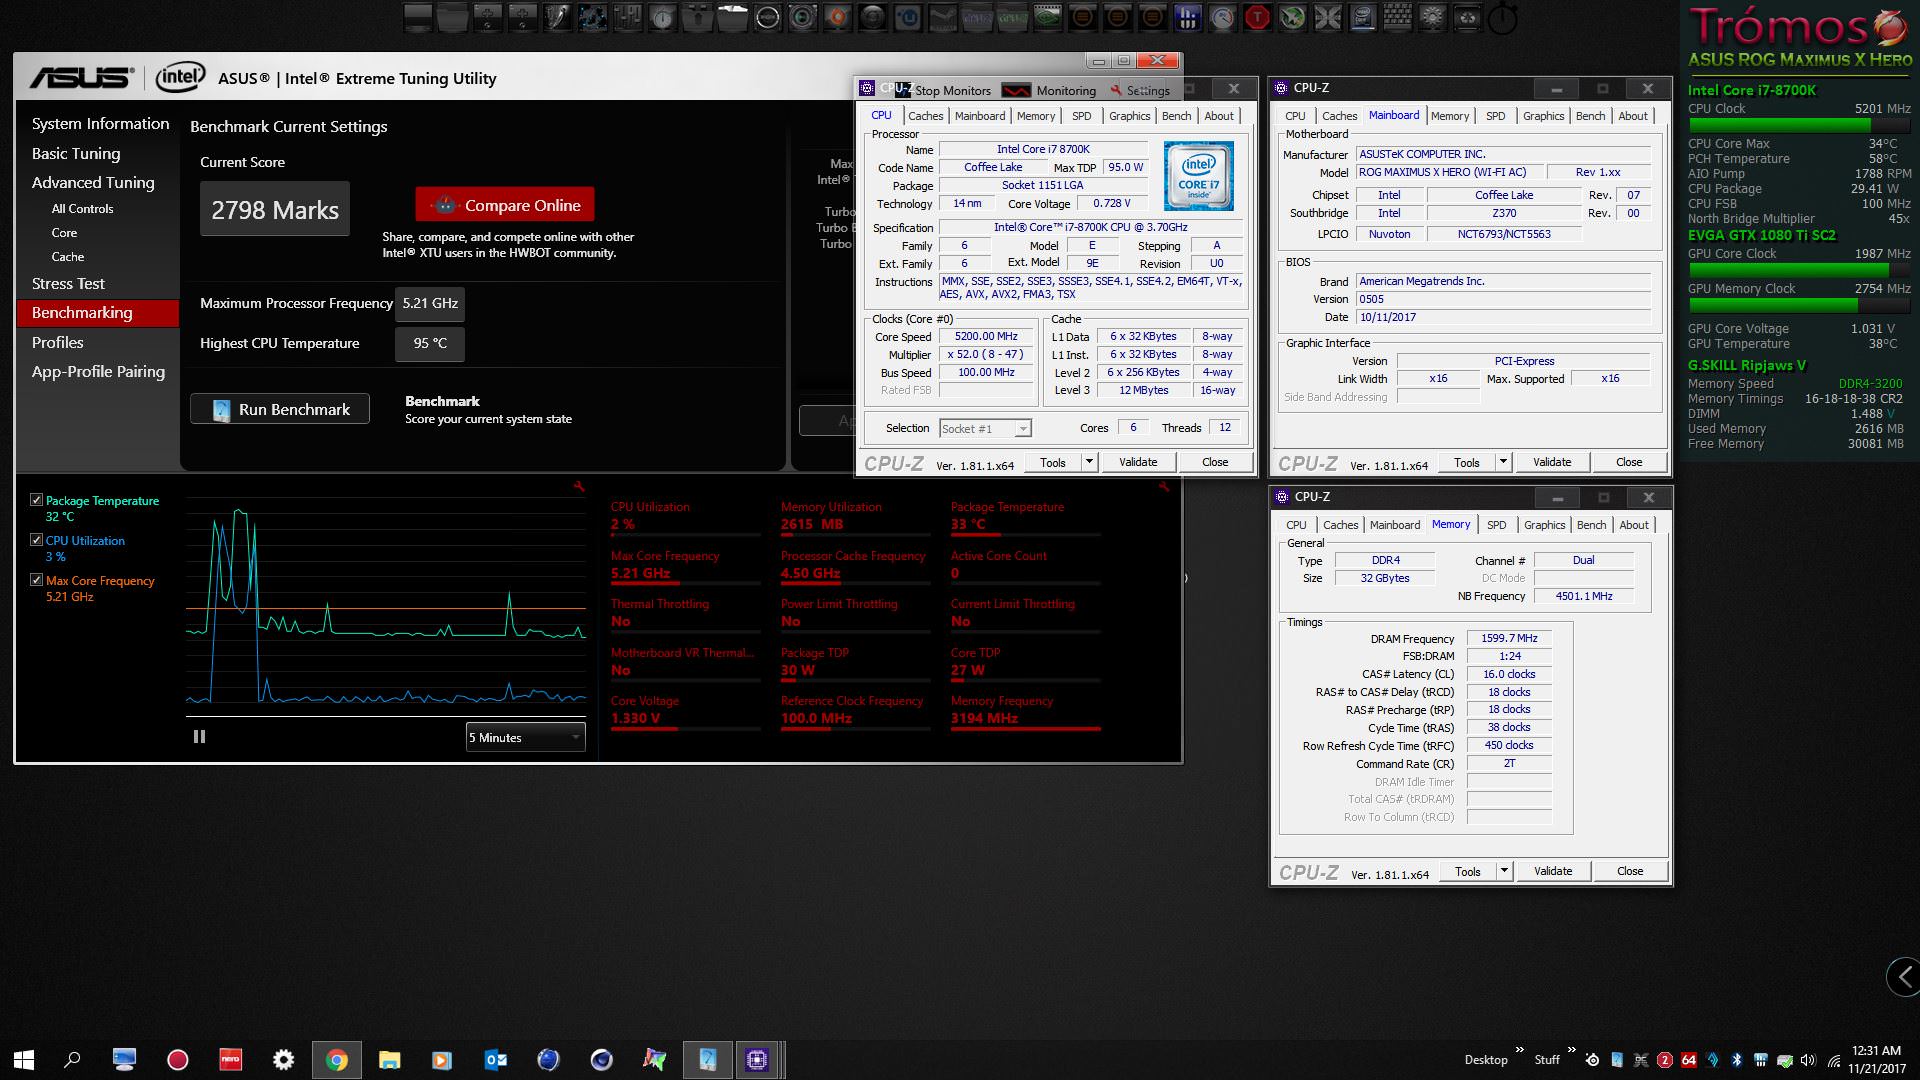Open File Explorer from the taskbar
Viewport: 1920px width, 1080px height.
pyautogui.click(x=390, y=1060)
